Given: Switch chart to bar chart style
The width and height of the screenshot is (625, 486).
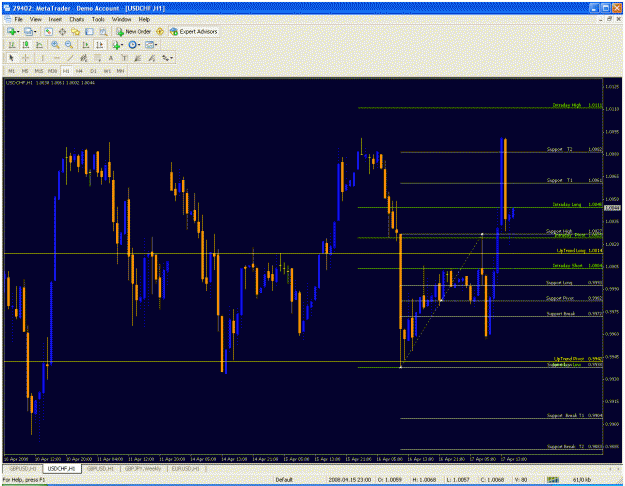Looking at the screenshot, I should (x=12, y=45).
